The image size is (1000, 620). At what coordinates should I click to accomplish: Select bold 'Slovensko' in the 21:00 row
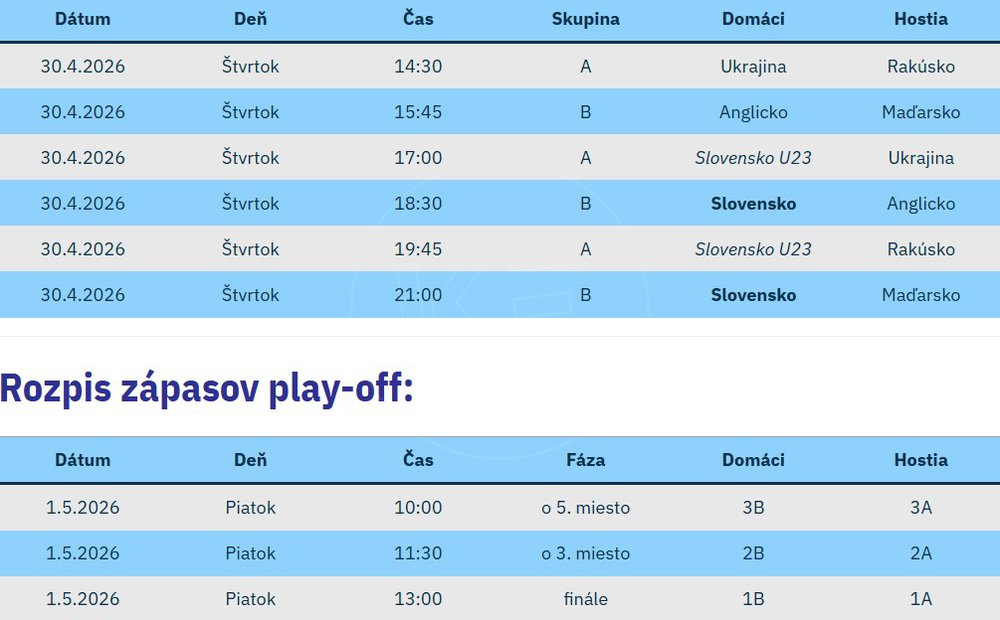[753, 295]
